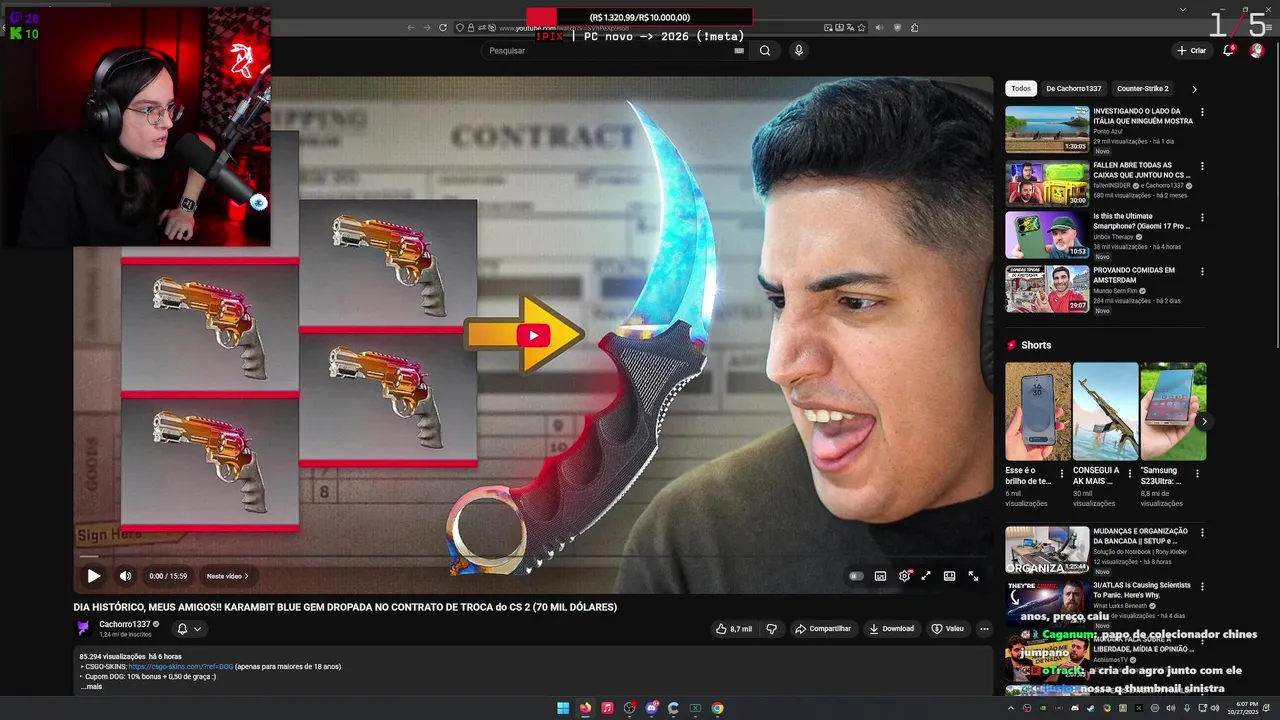Toggle the autoplay switch in the player
Screen dimensions: 1280x720
(856, 576)
